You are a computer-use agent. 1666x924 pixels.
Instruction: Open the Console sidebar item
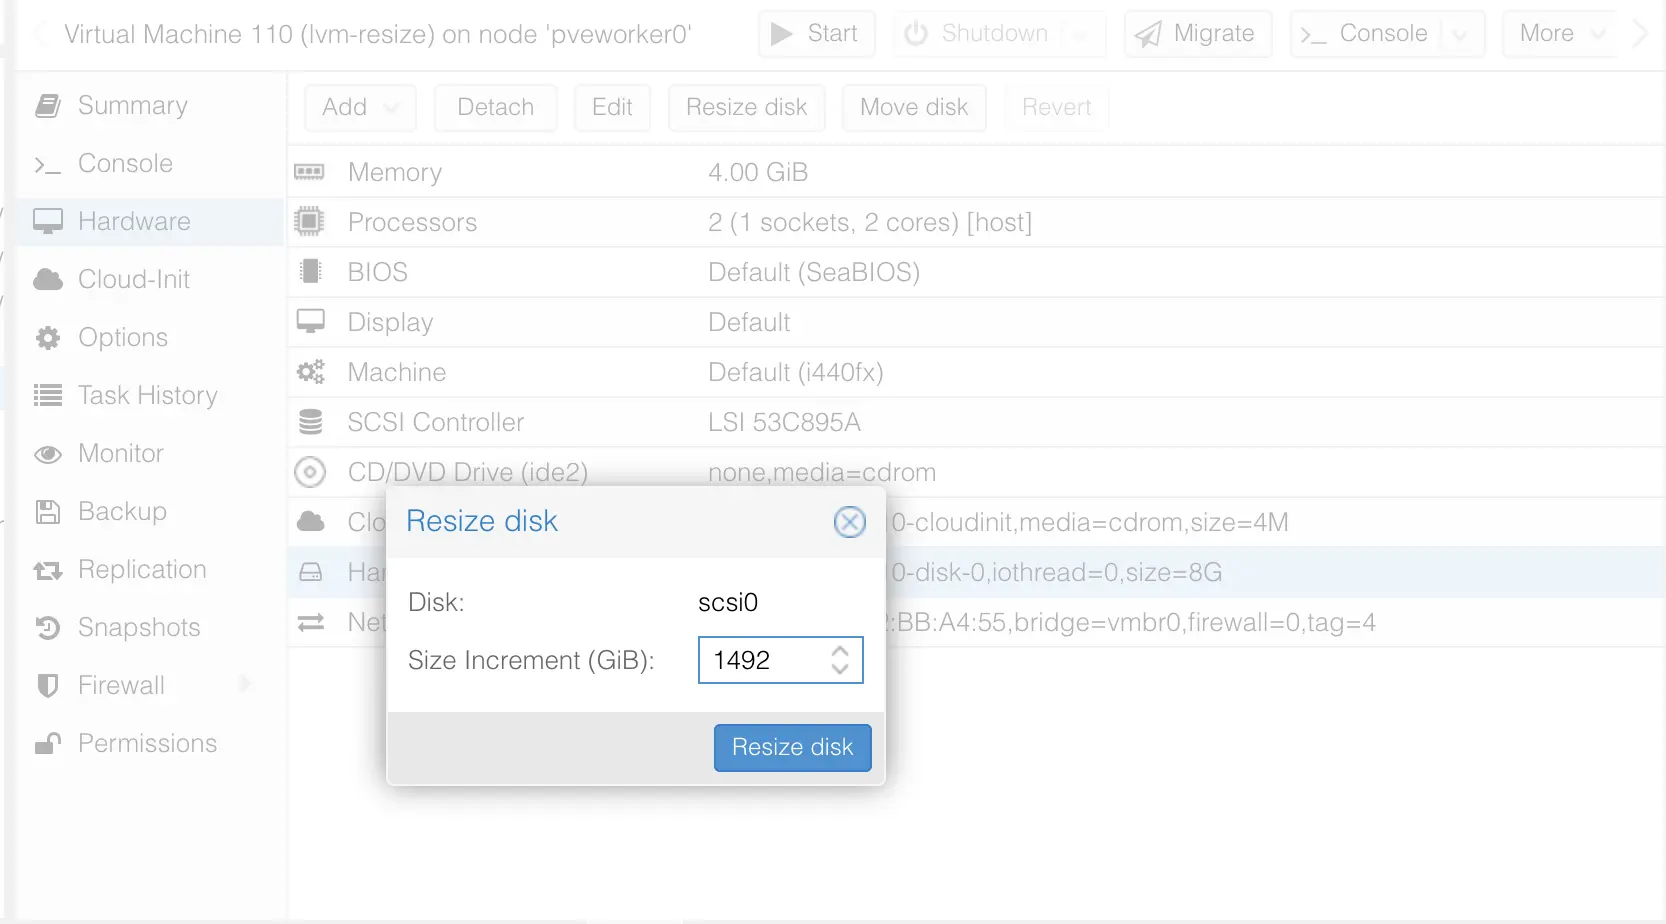150,163
